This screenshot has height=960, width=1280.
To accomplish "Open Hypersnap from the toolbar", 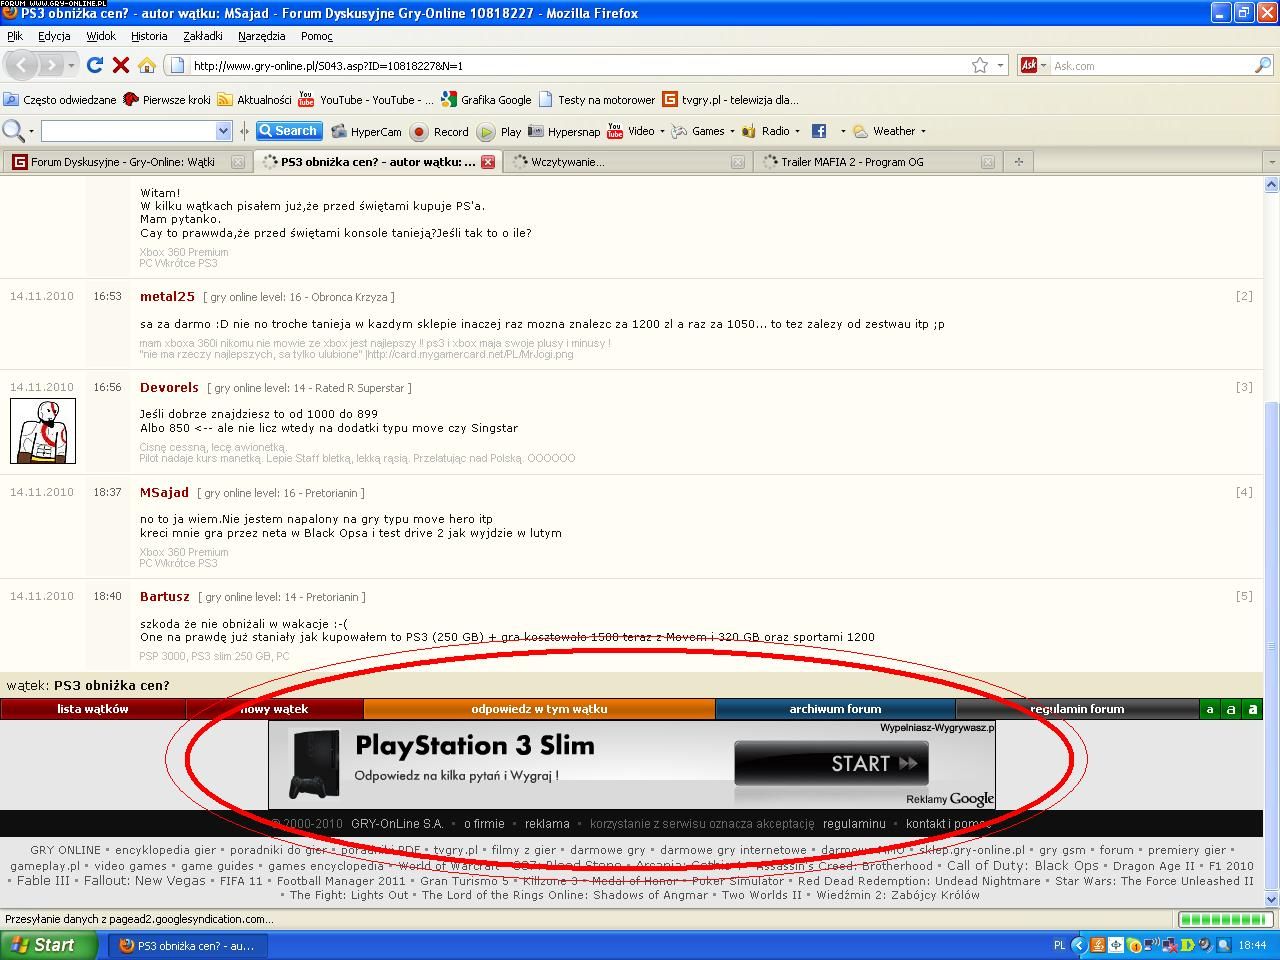I will pyautogui.click(x=564, y=131).
